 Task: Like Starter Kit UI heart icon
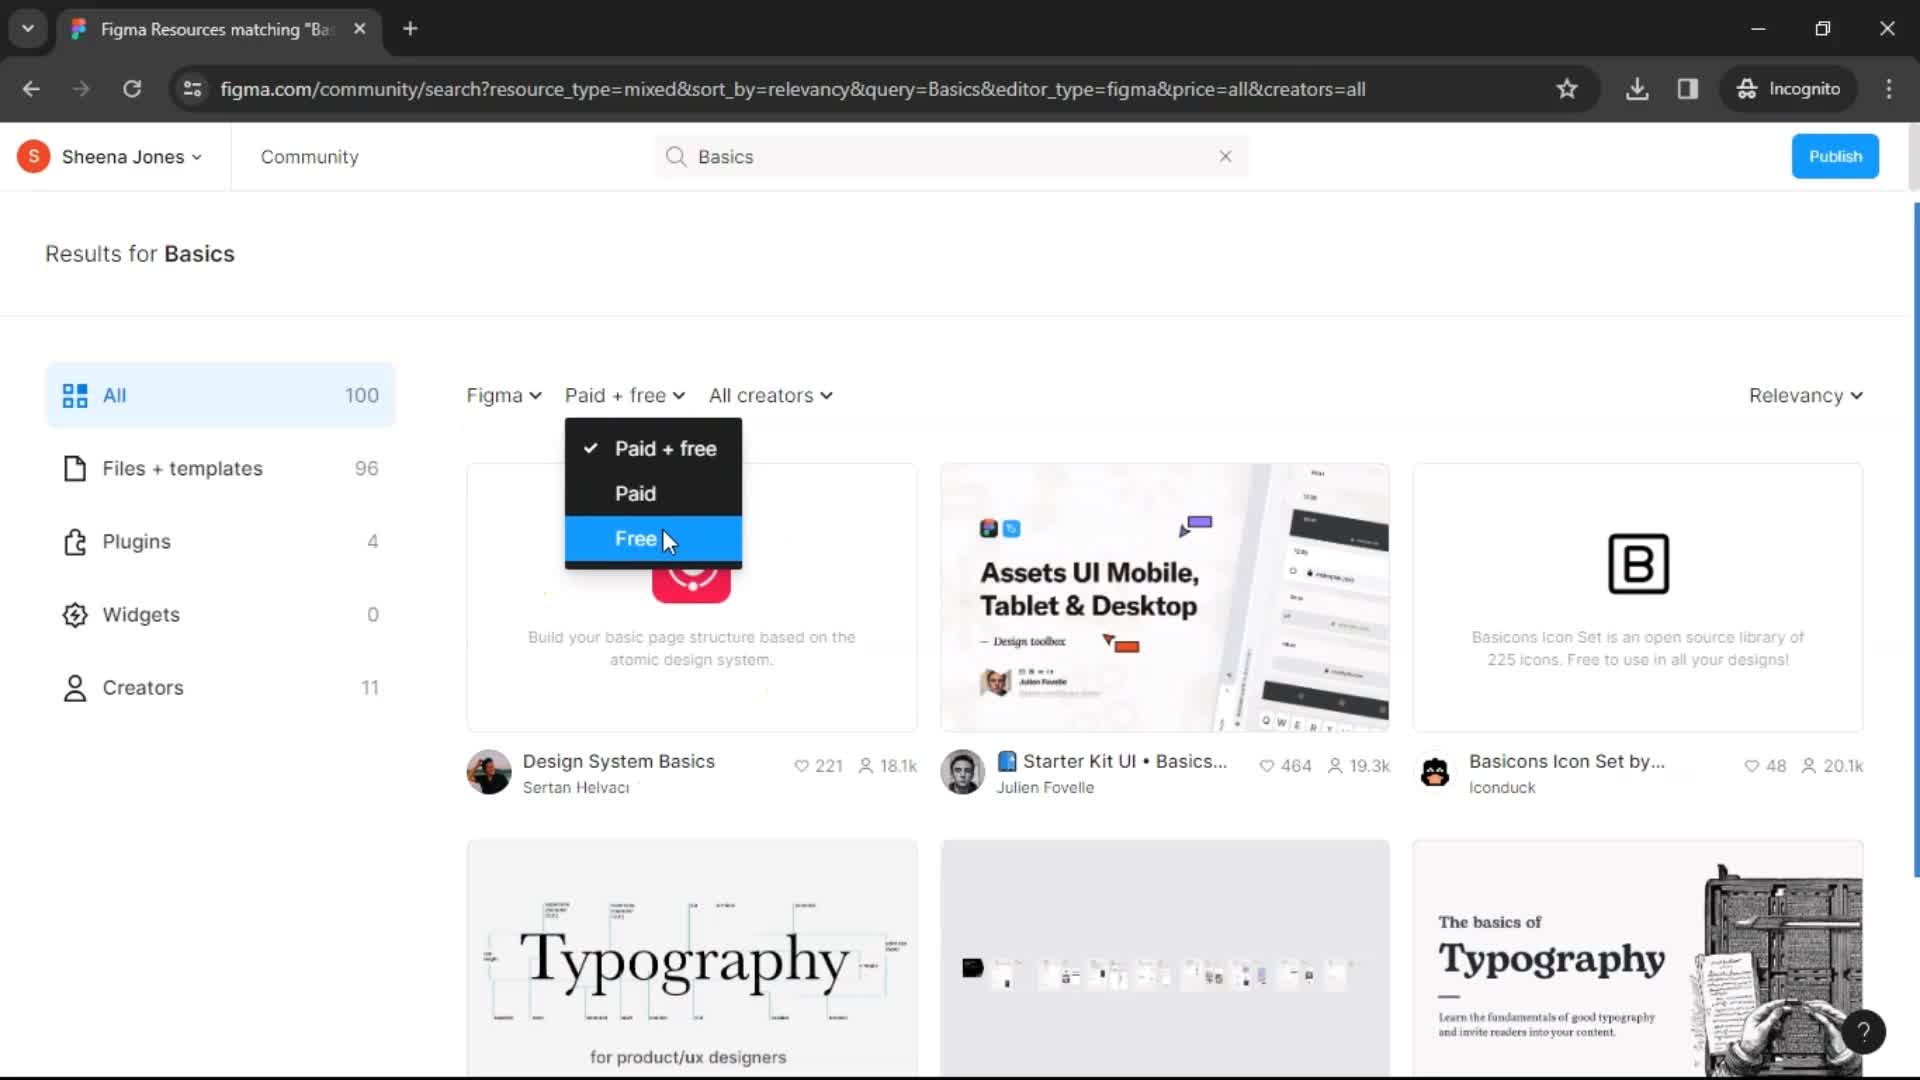point(1267,766)
